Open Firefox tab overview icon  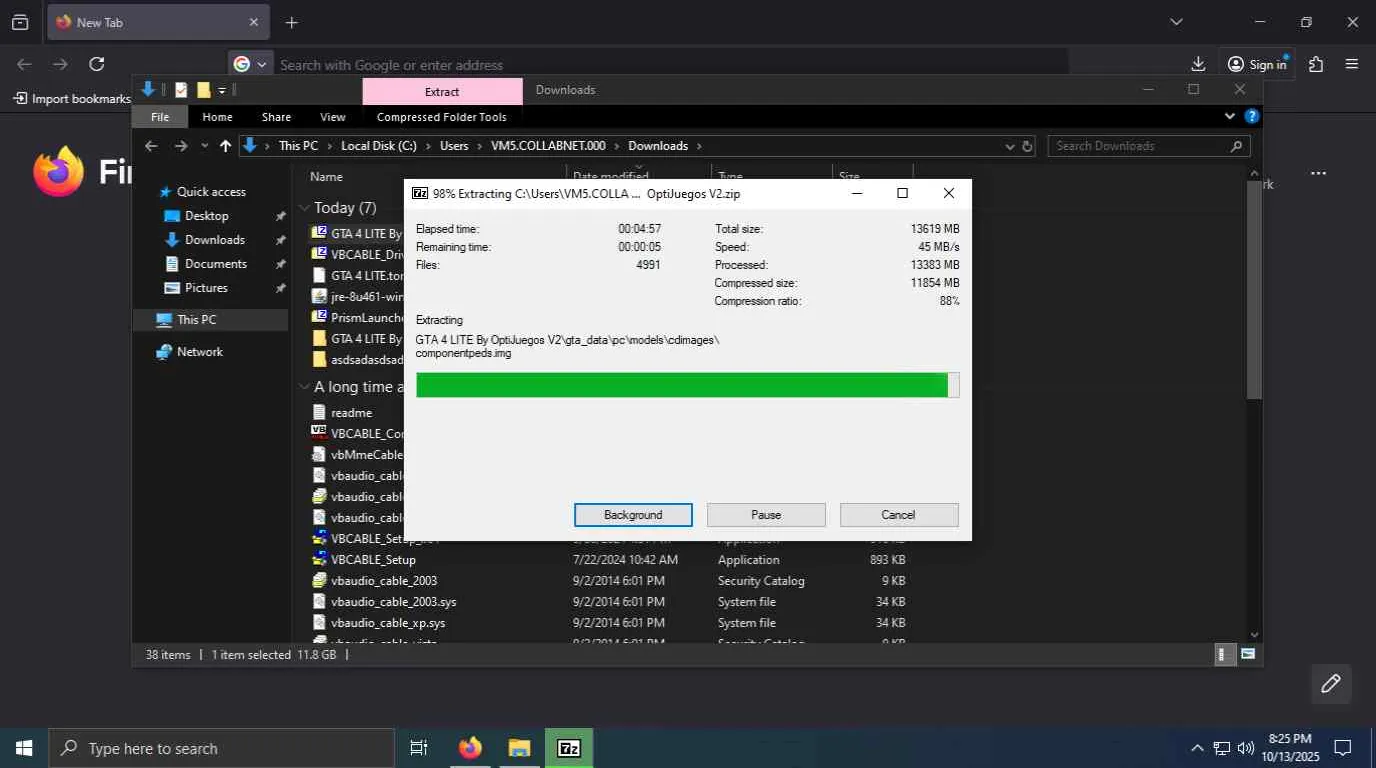tap(20, 22)
